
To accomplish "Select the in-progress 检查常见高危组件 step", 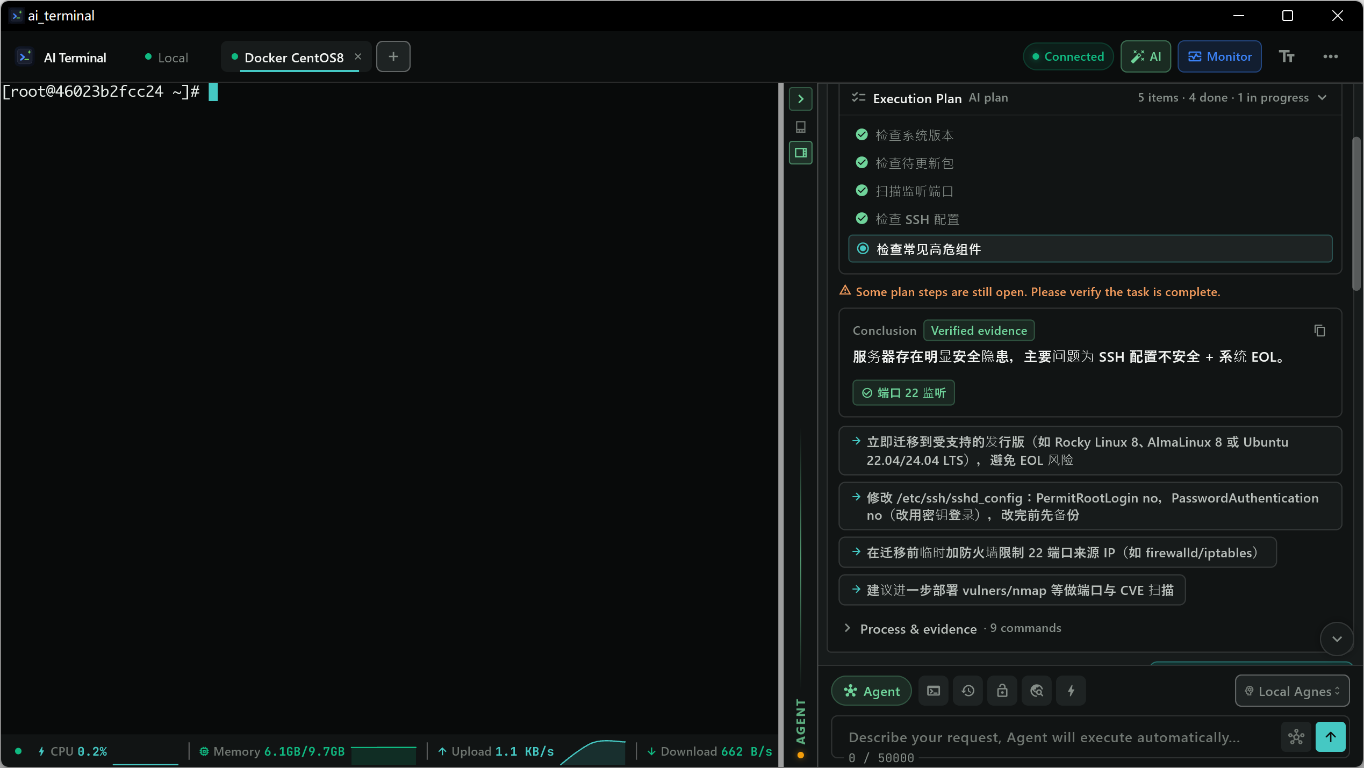I will (x=1090, y=249).
